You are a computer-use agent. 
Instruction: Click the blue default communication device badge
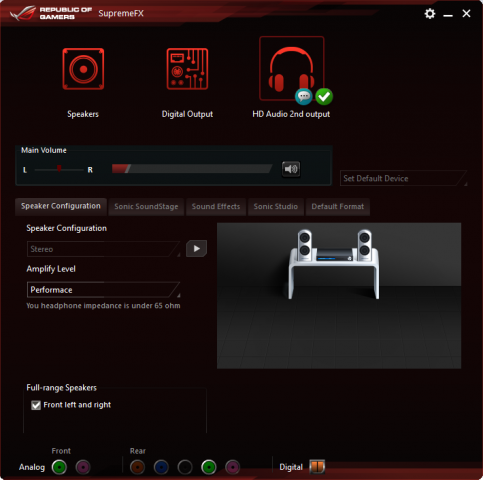[304, 97]
